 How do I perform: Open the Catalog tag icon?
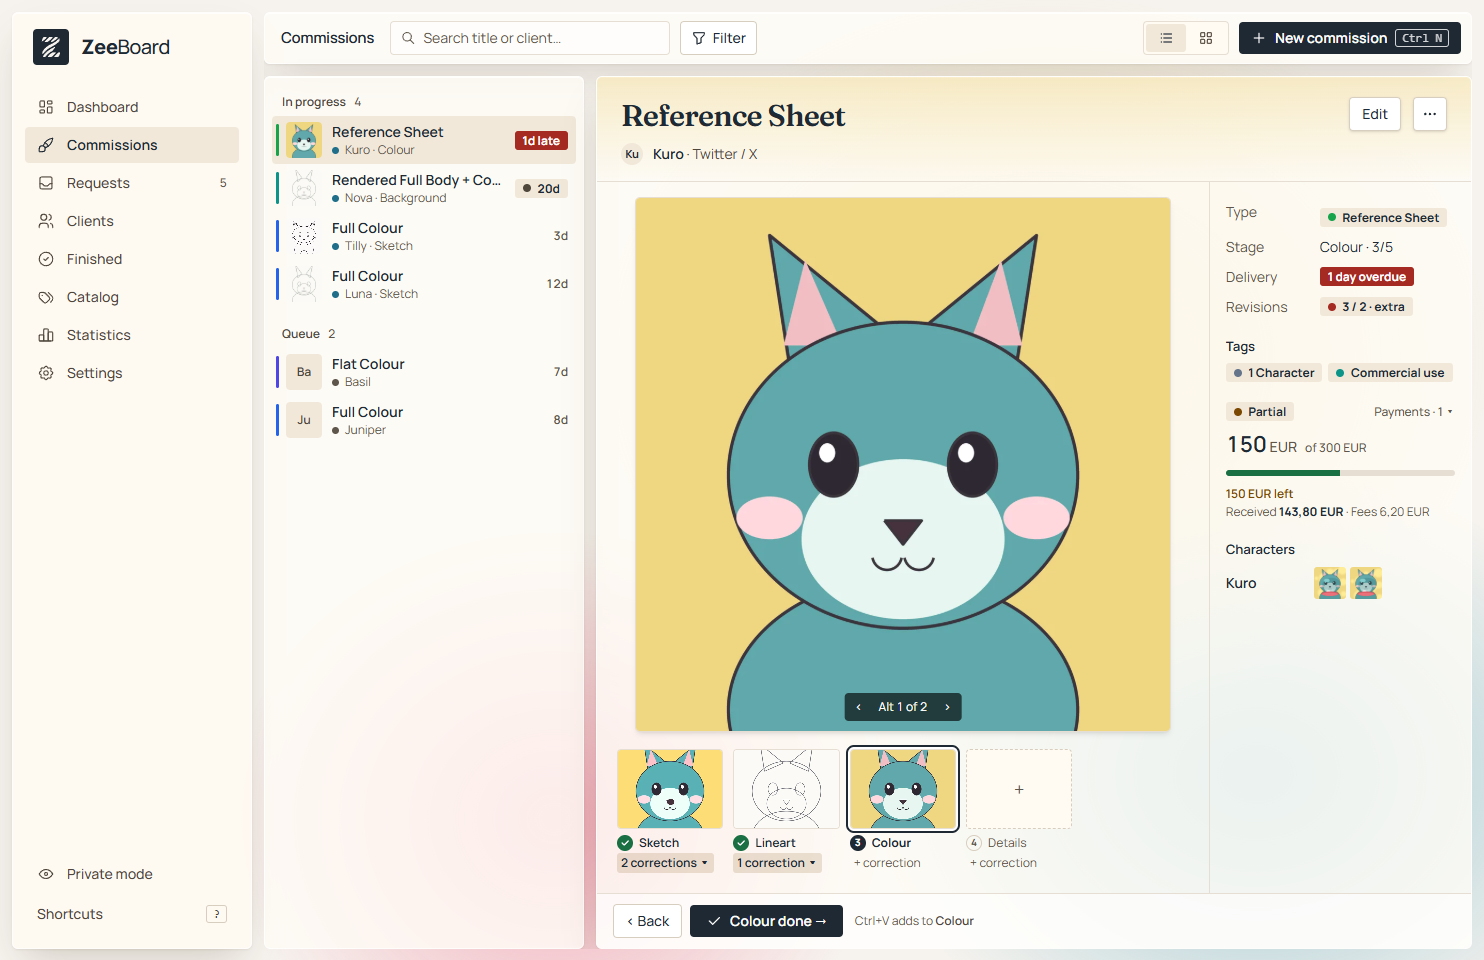pos(46,297)
